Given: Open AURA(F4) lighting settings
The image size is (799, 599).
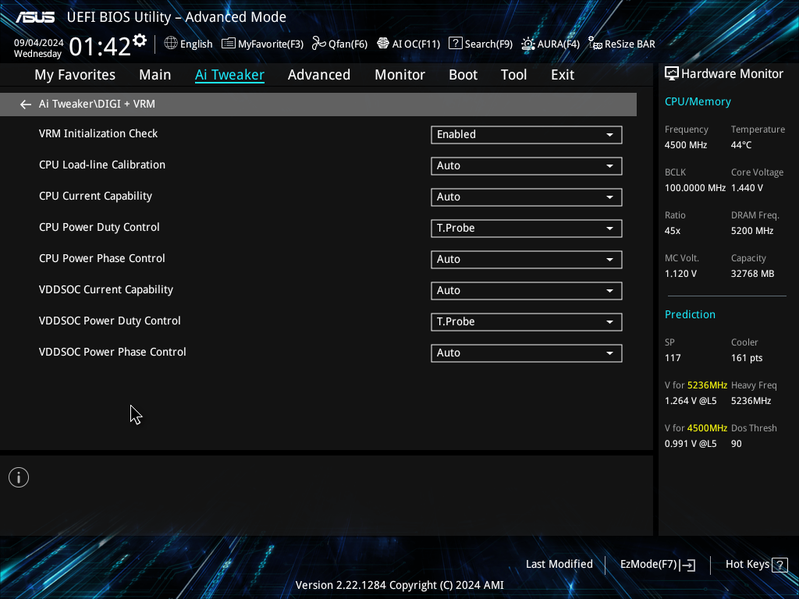Looking at the screenshot, I should point(550,44).
